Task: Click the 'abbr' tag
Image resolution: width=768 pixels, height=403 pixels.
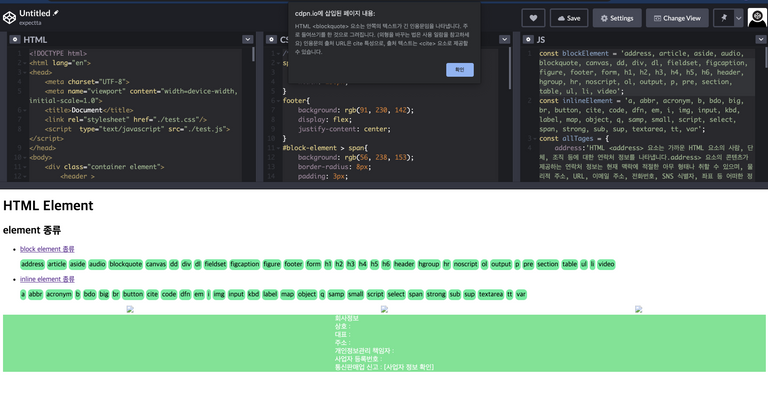Action: [x=35, y=294]
